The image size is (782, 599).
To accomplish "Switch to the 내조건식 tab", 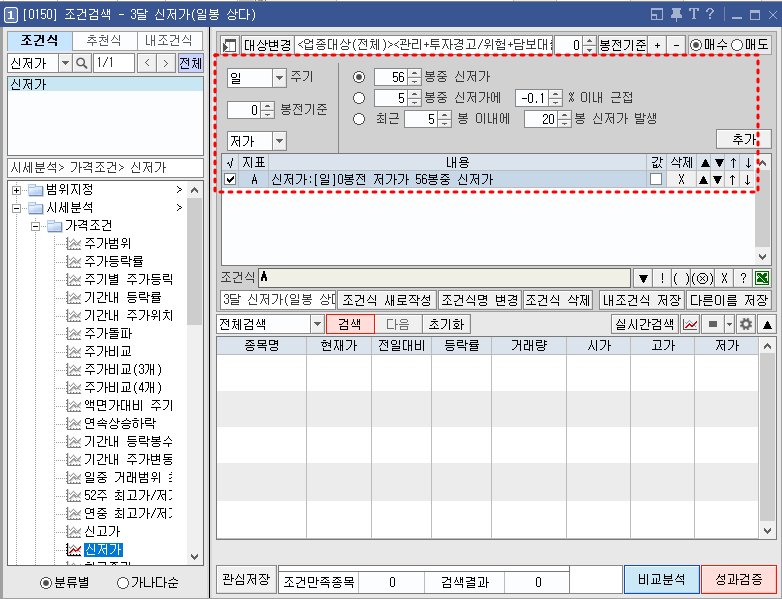I will [x=169, y=40].
